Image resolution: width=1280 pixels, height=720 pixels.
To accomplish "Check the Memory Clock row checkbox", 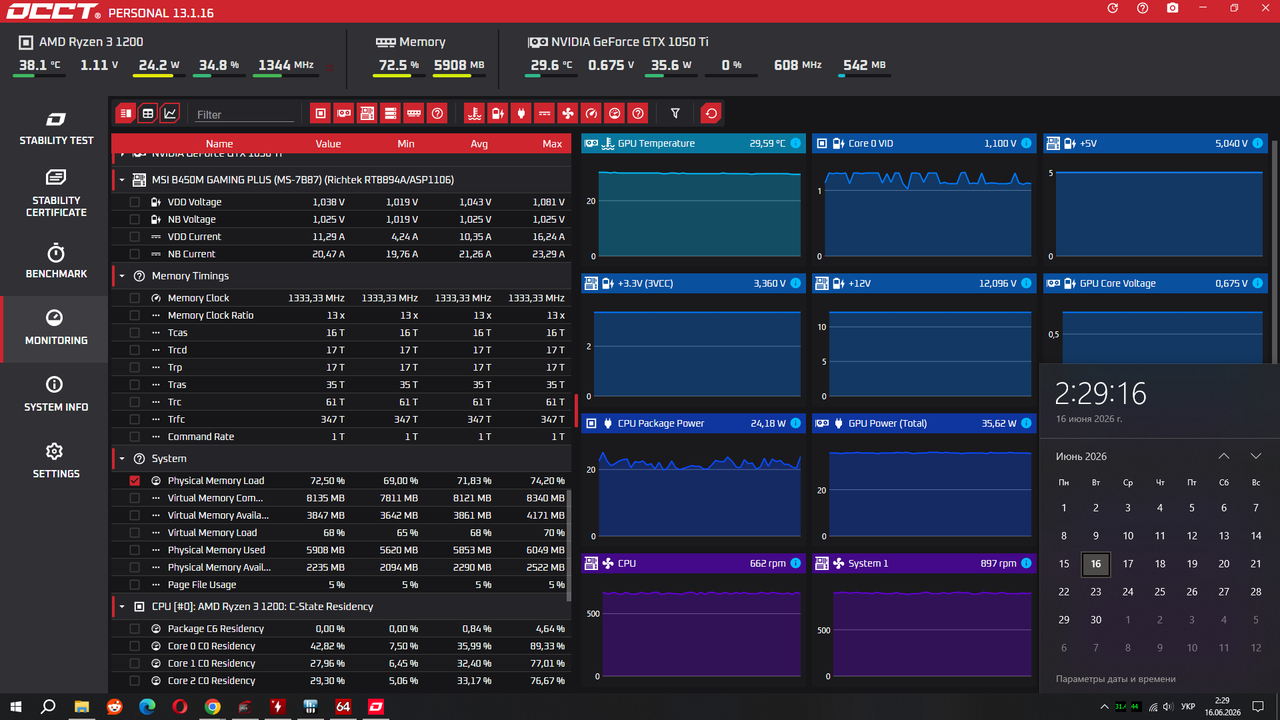I will 135,298.
